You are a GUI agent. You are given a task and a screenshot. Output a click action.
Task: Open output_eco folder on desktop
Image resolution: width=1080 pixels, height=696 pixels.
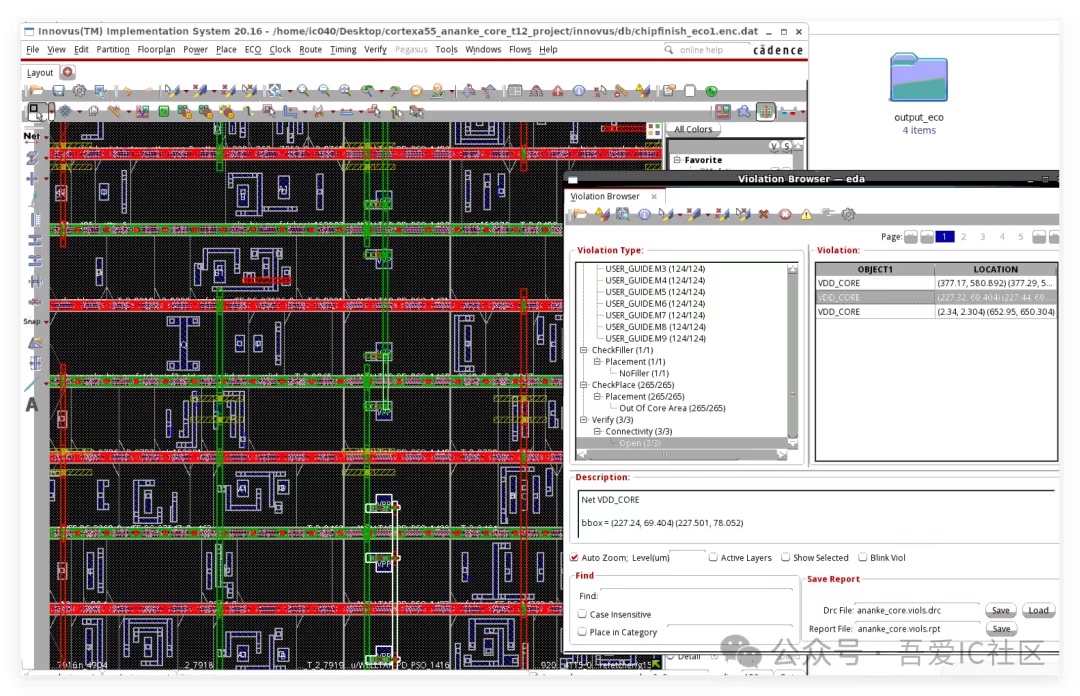[x=919, y=78]
